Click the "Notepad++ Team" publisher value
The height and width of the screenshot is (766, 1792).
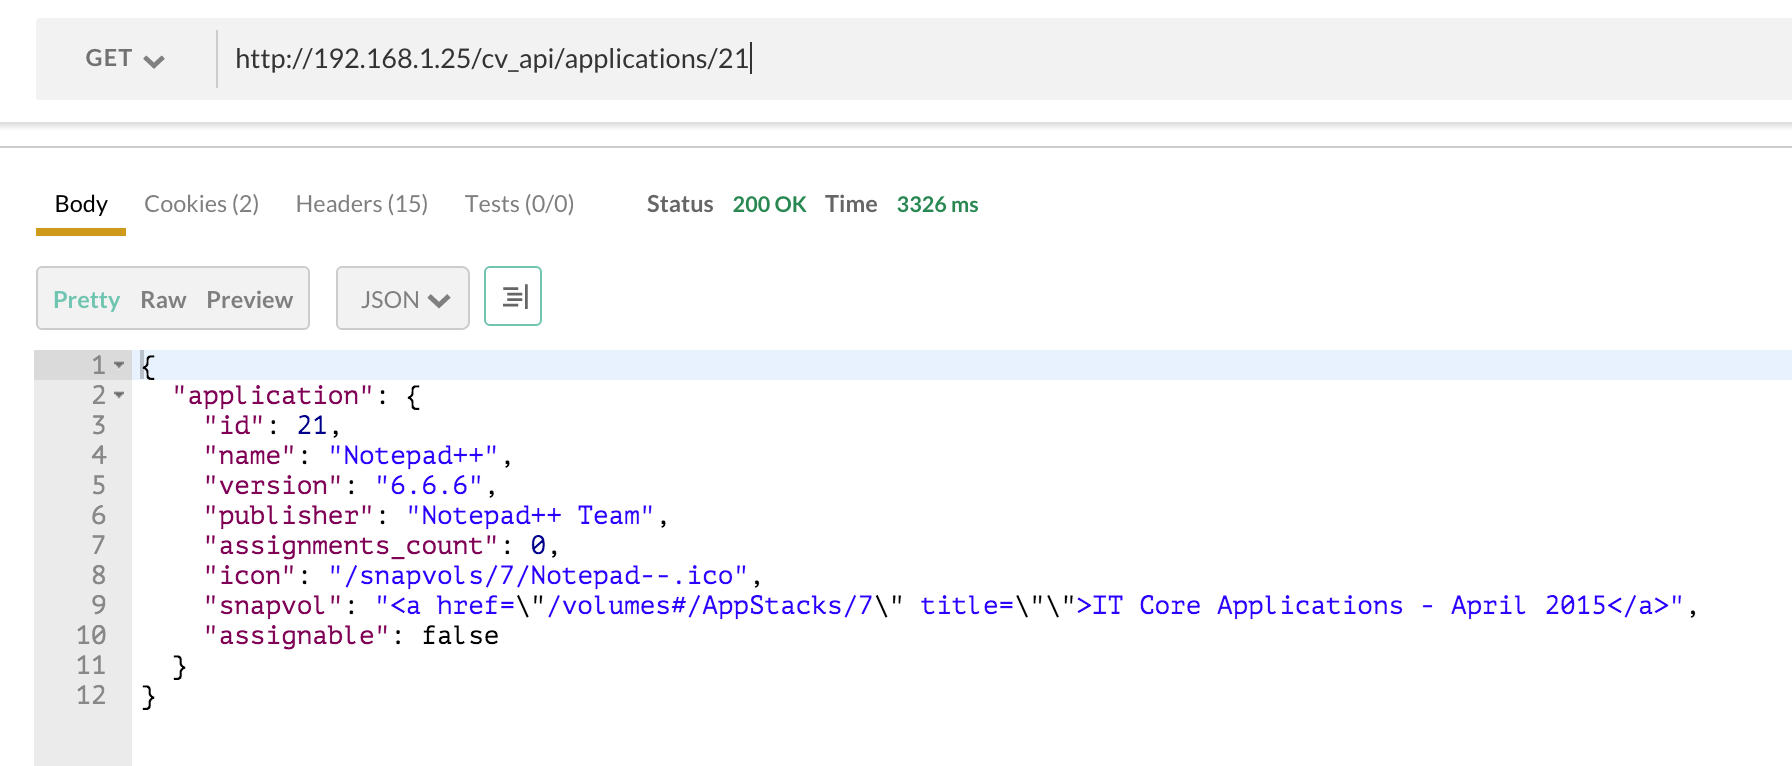pyautogui.click(x=530, y=516)
